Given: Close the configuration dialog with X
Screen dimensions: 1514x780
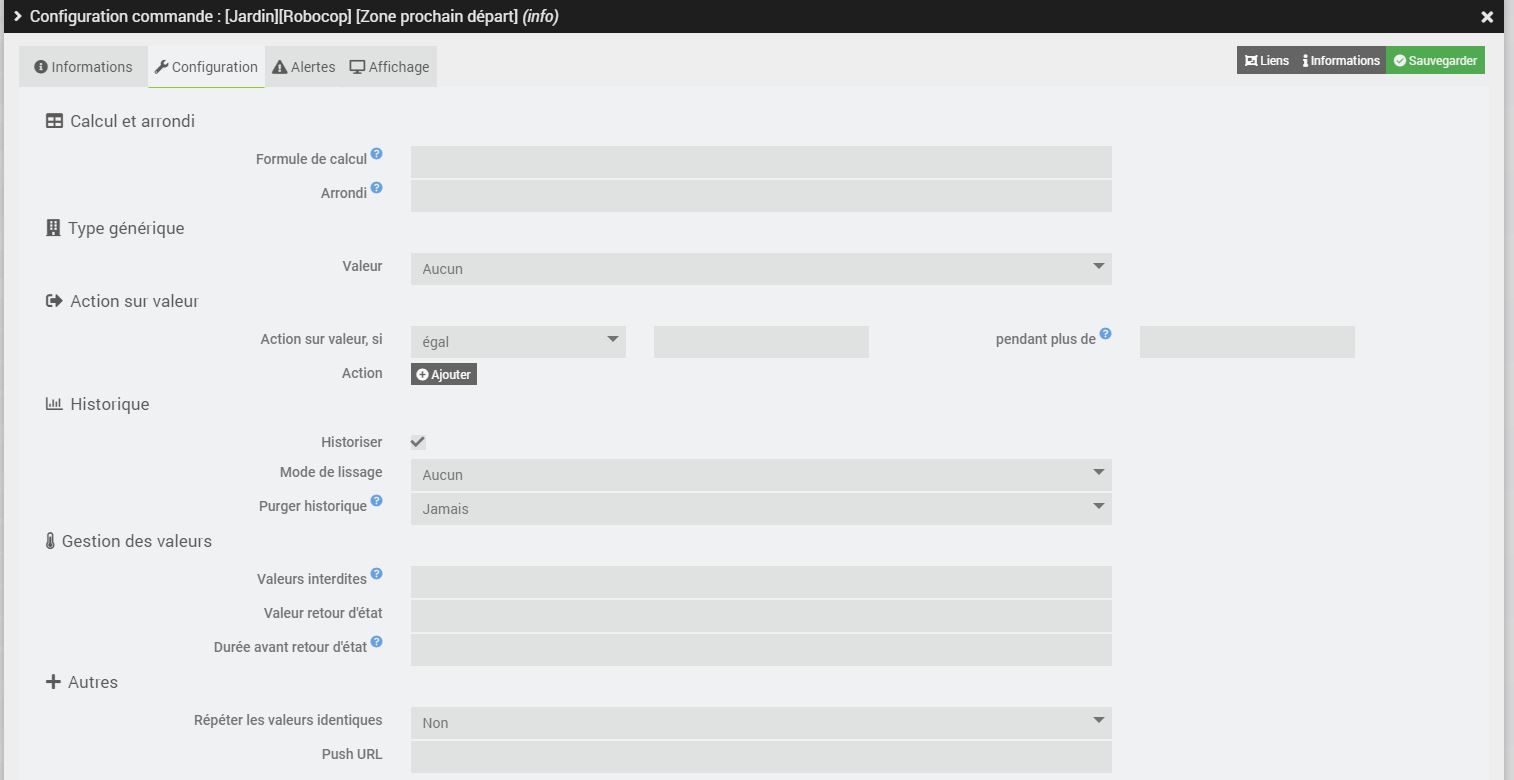Looking at the screenshot, I should (1486, 17).
